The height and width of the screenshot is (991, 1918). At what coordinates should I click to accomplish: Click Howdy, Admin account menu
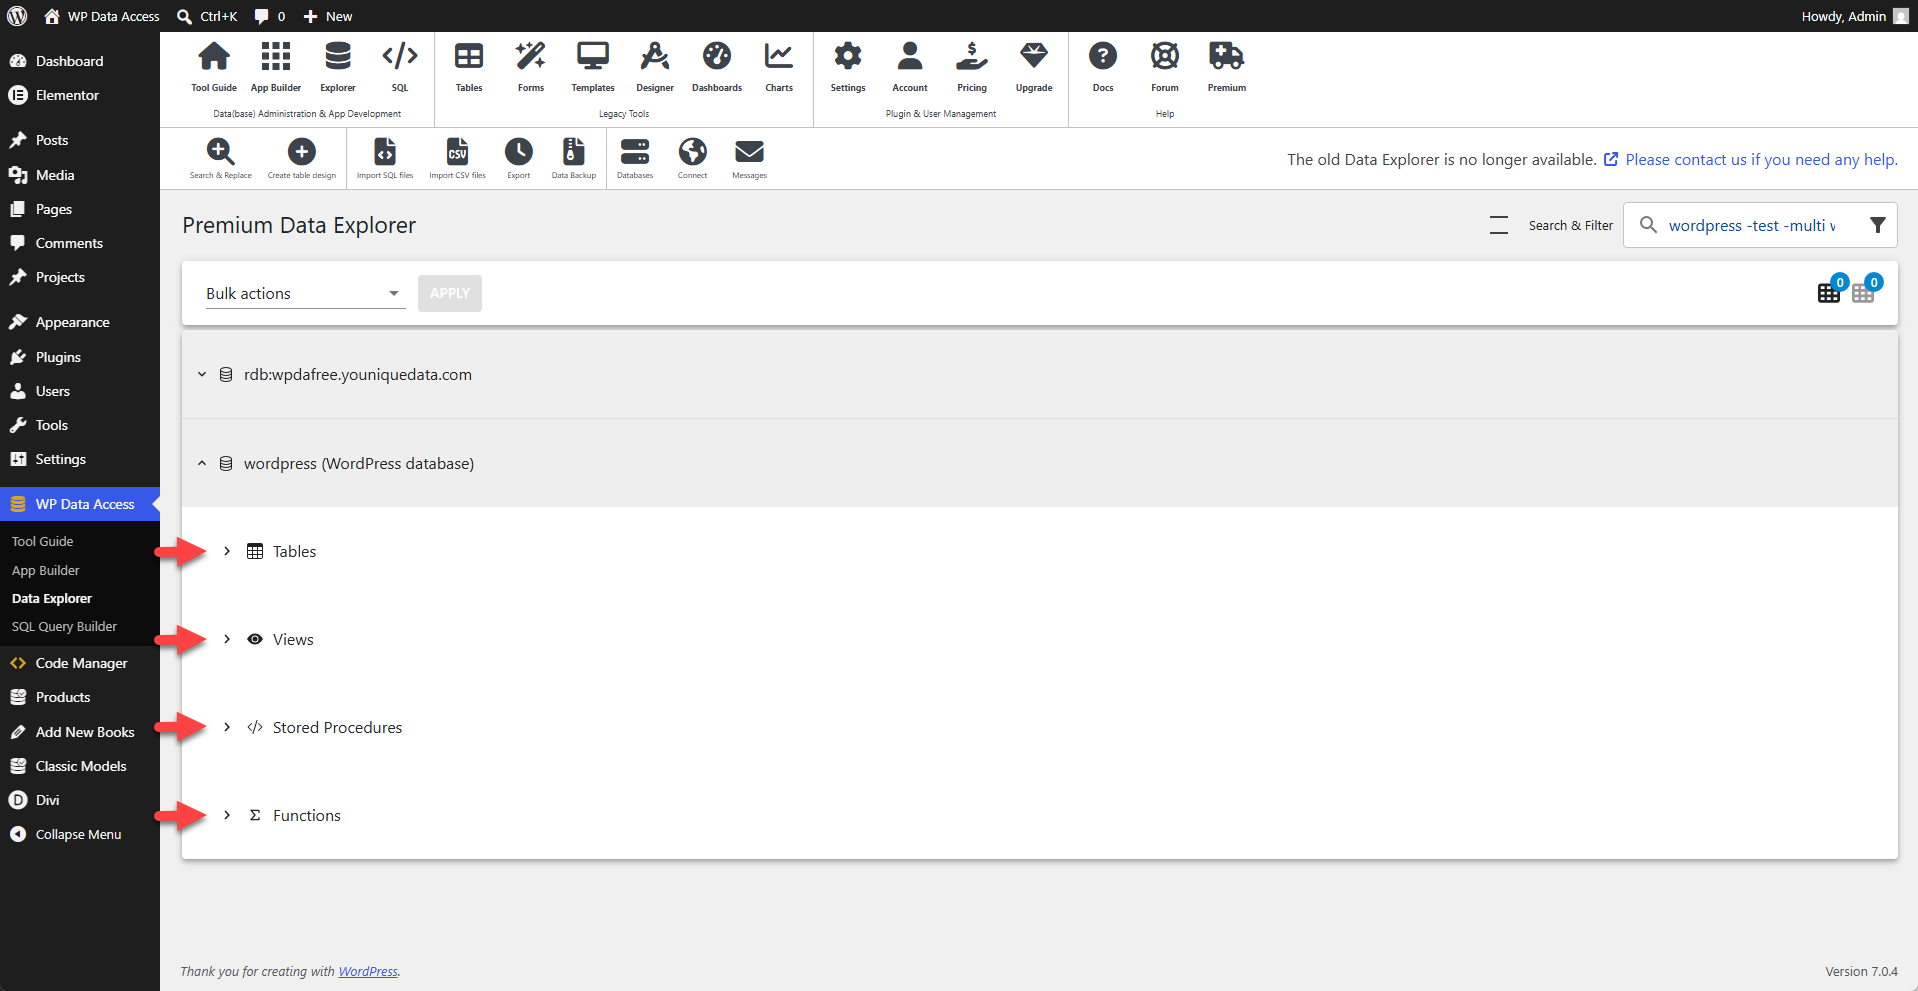point(1855,16)
